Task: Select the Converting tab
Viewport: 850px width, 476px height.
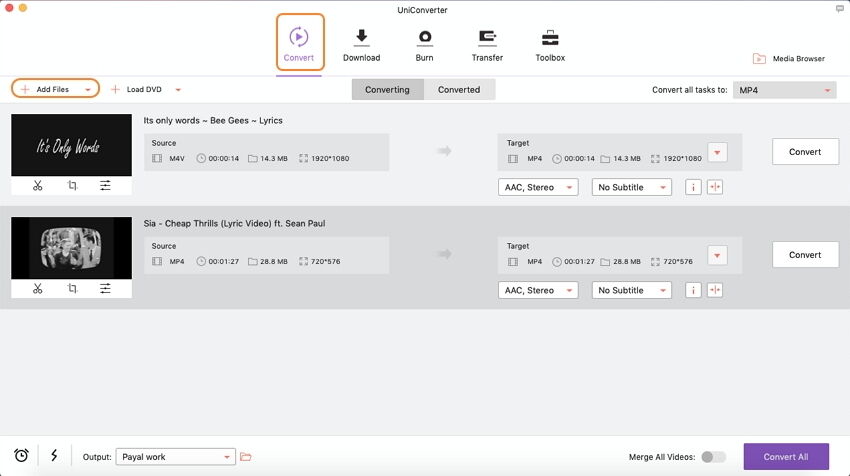Action: [x=387, y=90]
